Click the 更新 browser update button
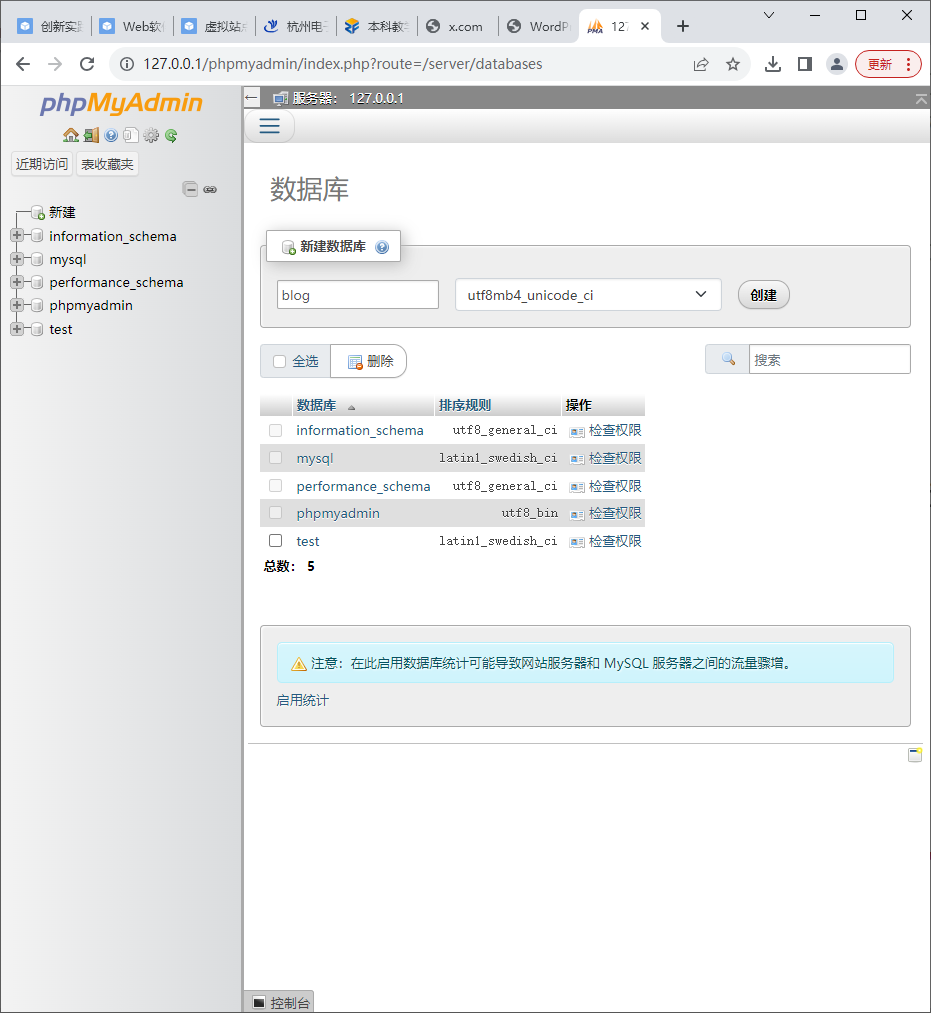This screenshot has height=1013, width=931. [x=888, y=64]
